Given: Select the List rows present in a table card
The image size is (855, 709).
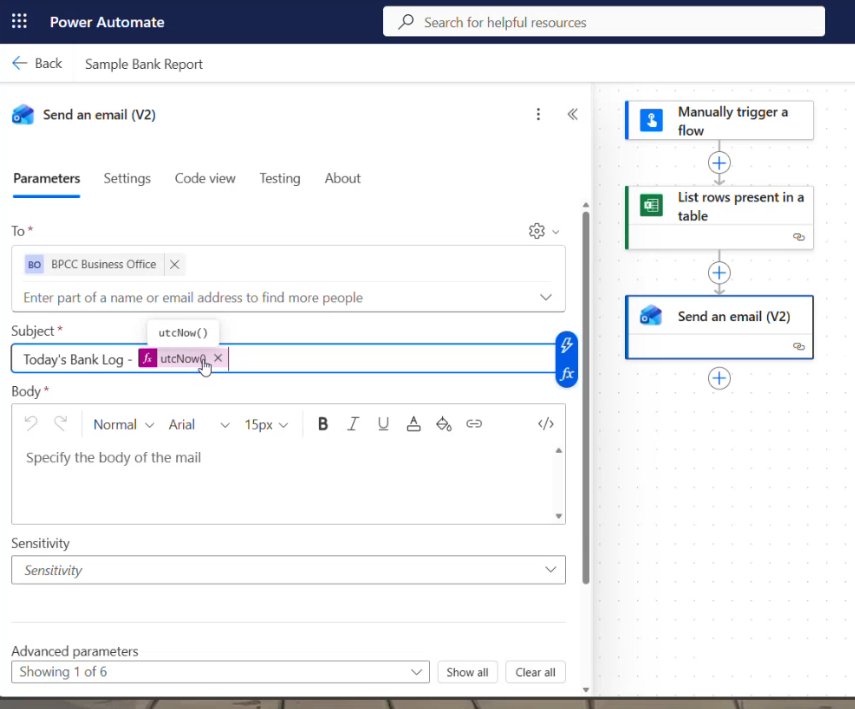Looking at the screenshot, I should (719, 218).
